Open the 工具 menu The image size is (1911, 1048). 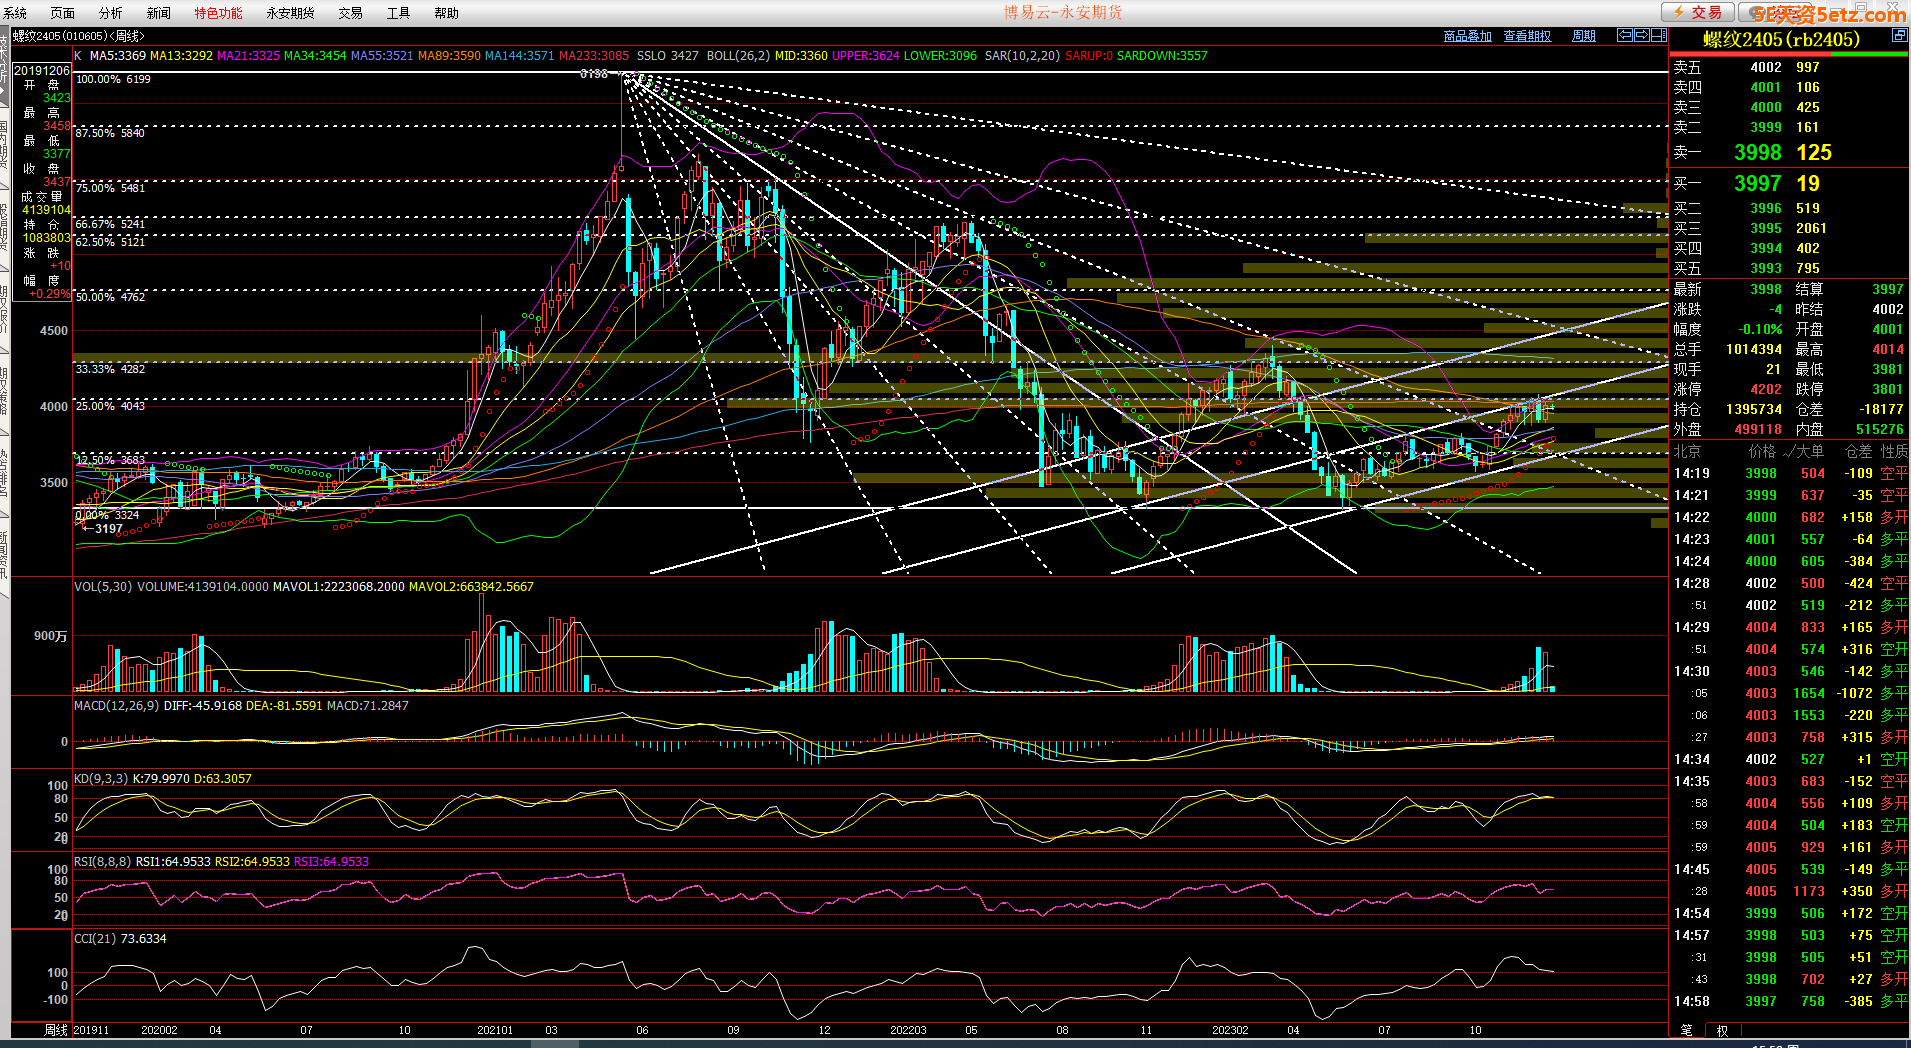pos(398,13)
